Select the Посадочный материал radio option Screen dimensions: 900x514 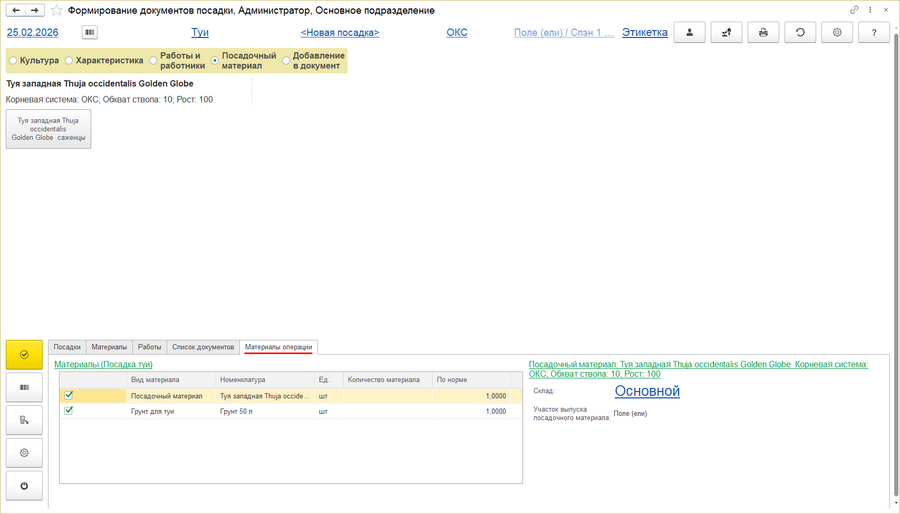(243, 60)
